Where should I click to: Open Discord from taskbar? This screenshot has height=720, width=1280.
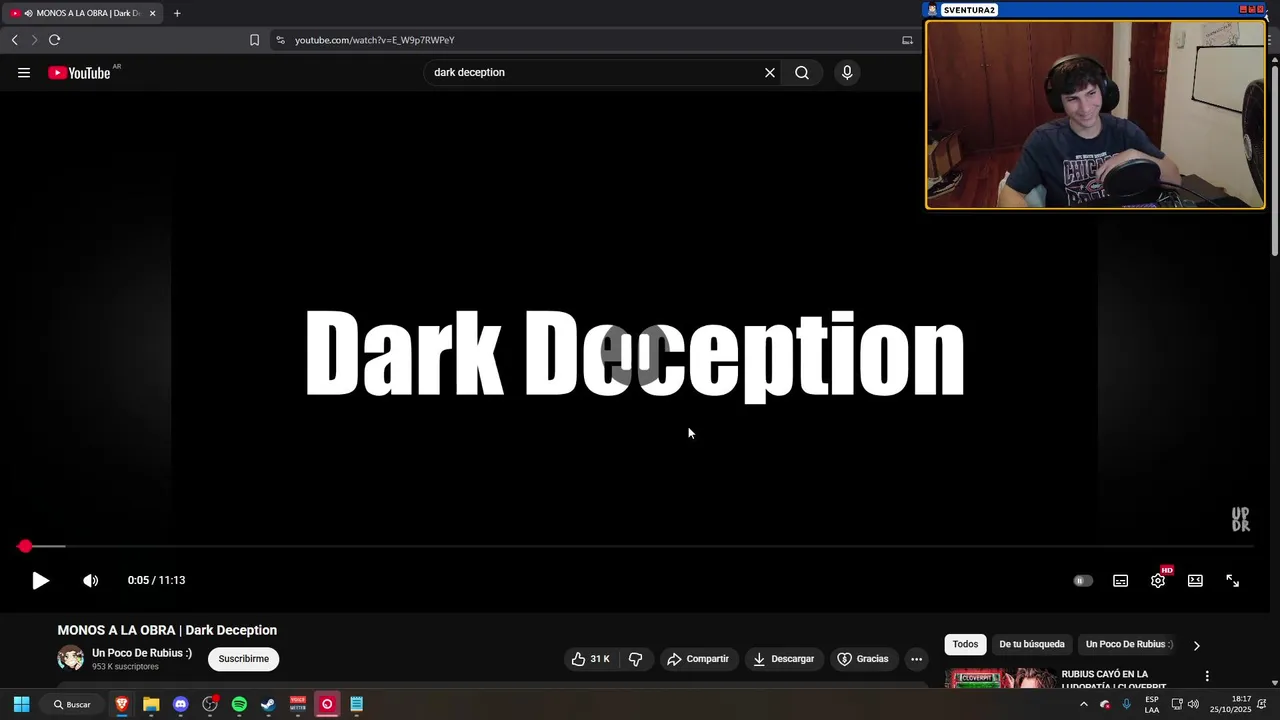pyautogui.click(x=180, y=704)
